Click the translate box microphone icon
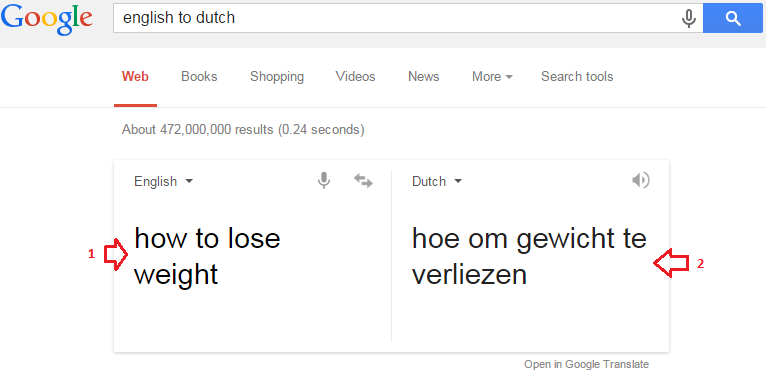 (x=323, y=181)
